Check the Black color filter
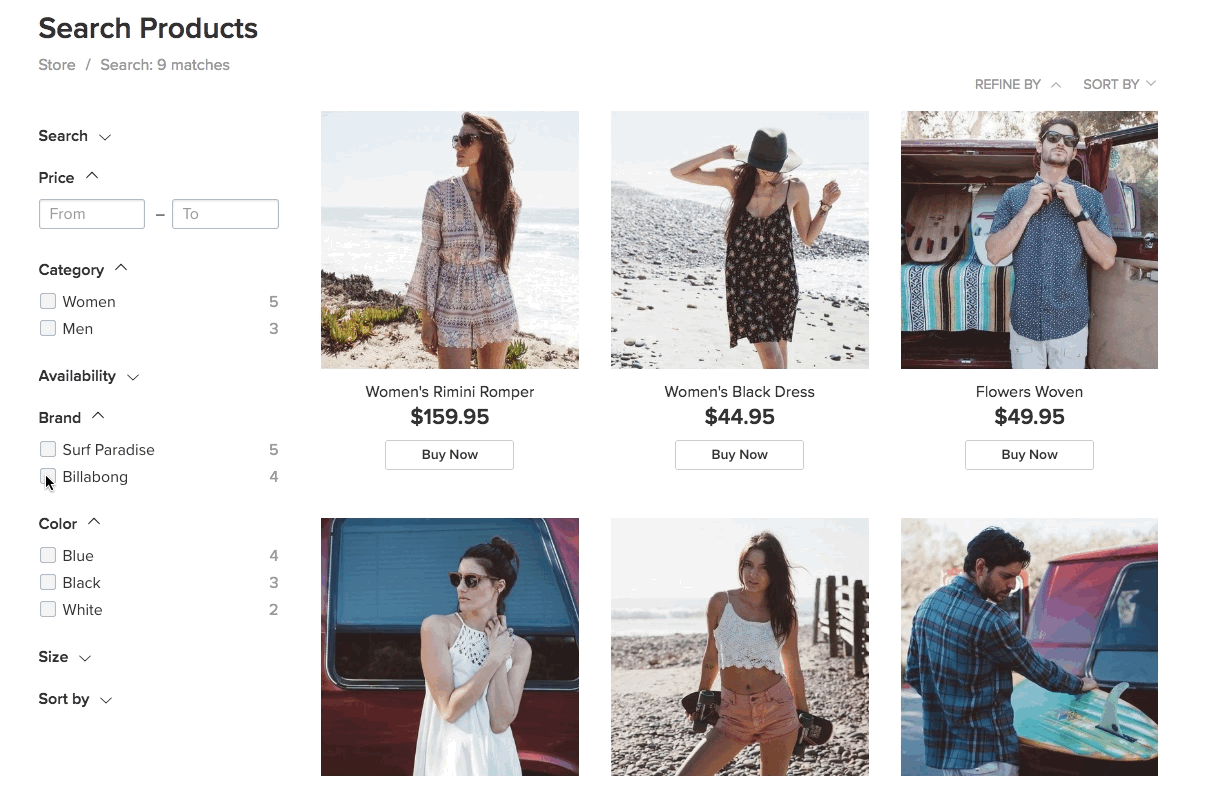Screen dimensions: 1226x790 click(47, 582)
